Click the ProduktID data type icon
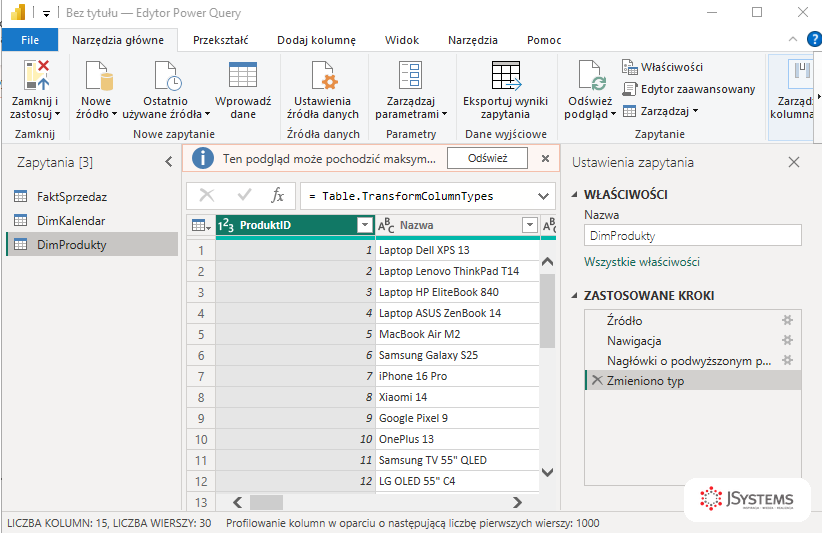 click(x=226, y=225)
